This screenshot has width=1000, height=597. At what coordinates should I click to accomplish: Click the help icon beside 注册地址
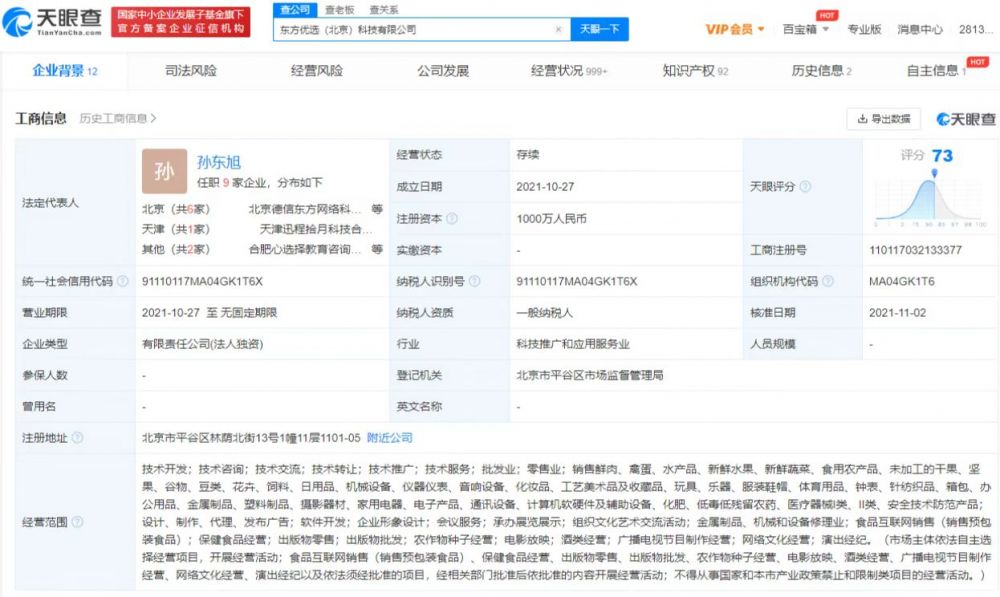click(77, 438)
